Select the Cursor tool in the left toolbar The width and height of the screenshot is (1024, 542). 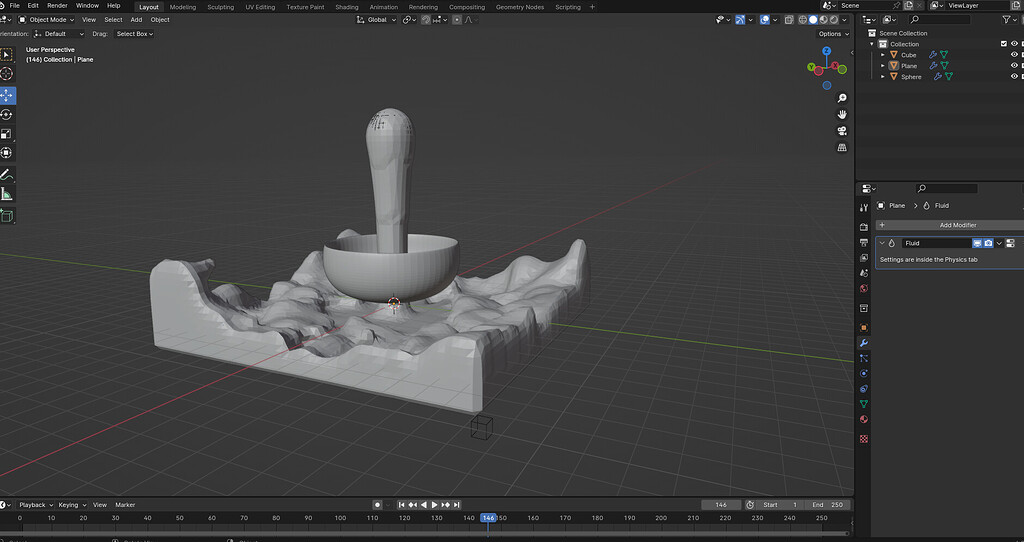(7, 74)
